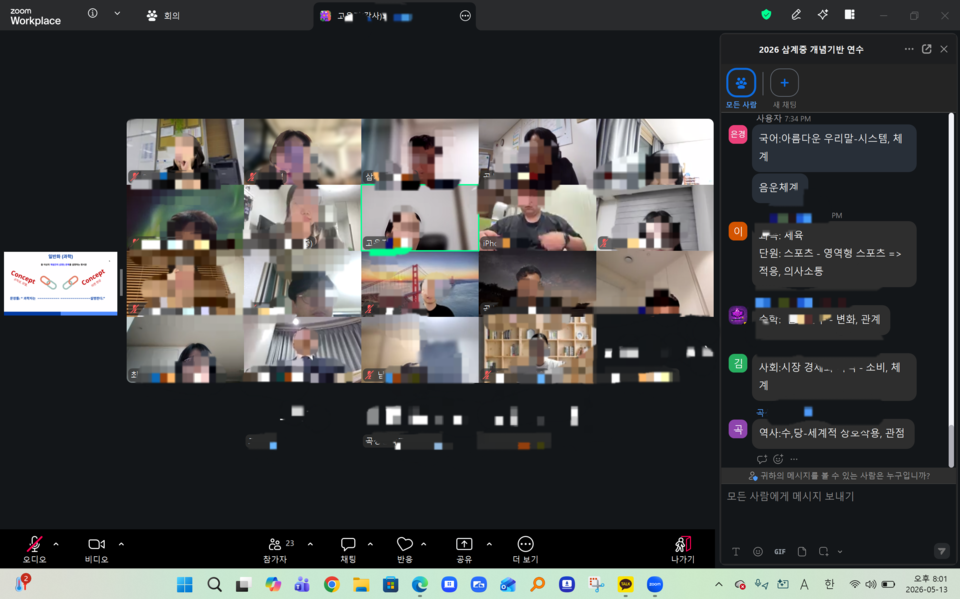The width and height of the screenshot is (960, 599).
Task: Expand the chevron beside 채팅
Action: pos(370,544)
